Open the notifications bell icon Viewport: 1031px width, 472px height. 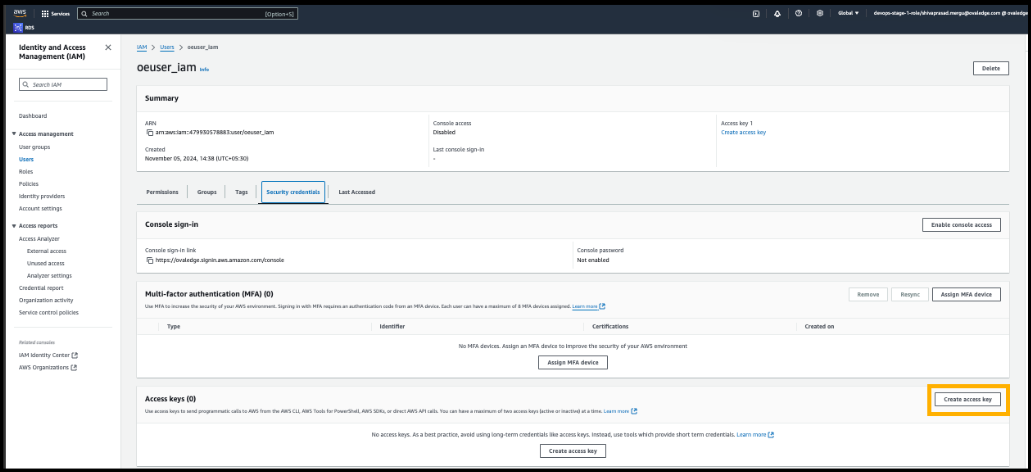777,13
